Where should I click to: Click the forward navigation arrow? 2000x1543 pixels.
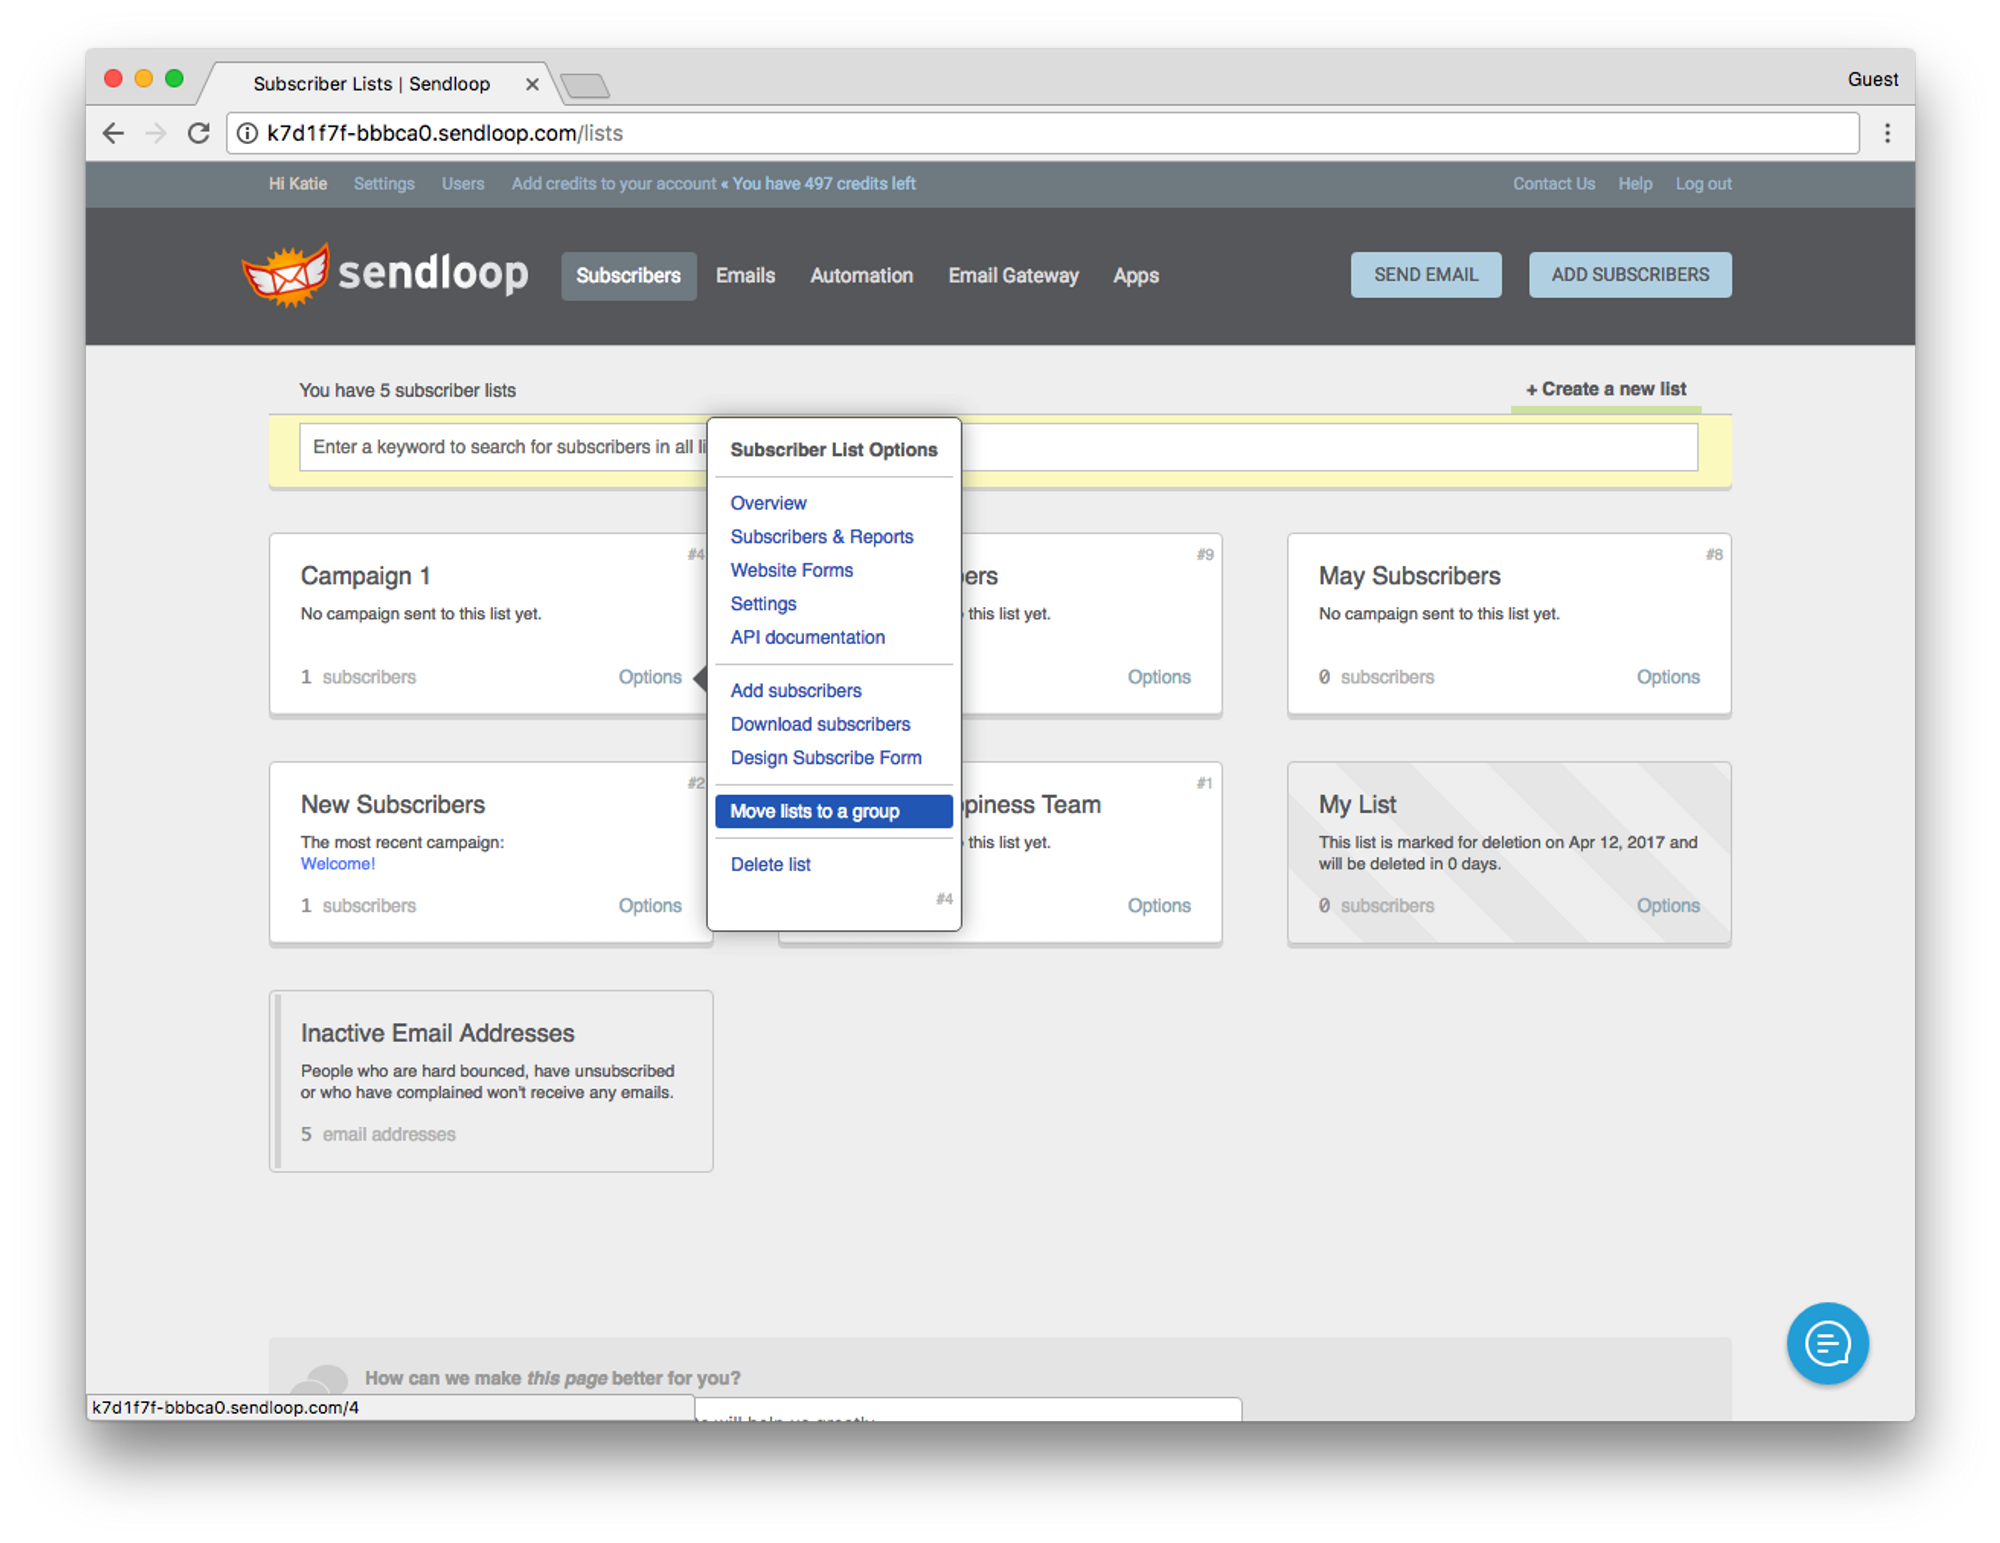pyautogui.click(x=155, y=133)
